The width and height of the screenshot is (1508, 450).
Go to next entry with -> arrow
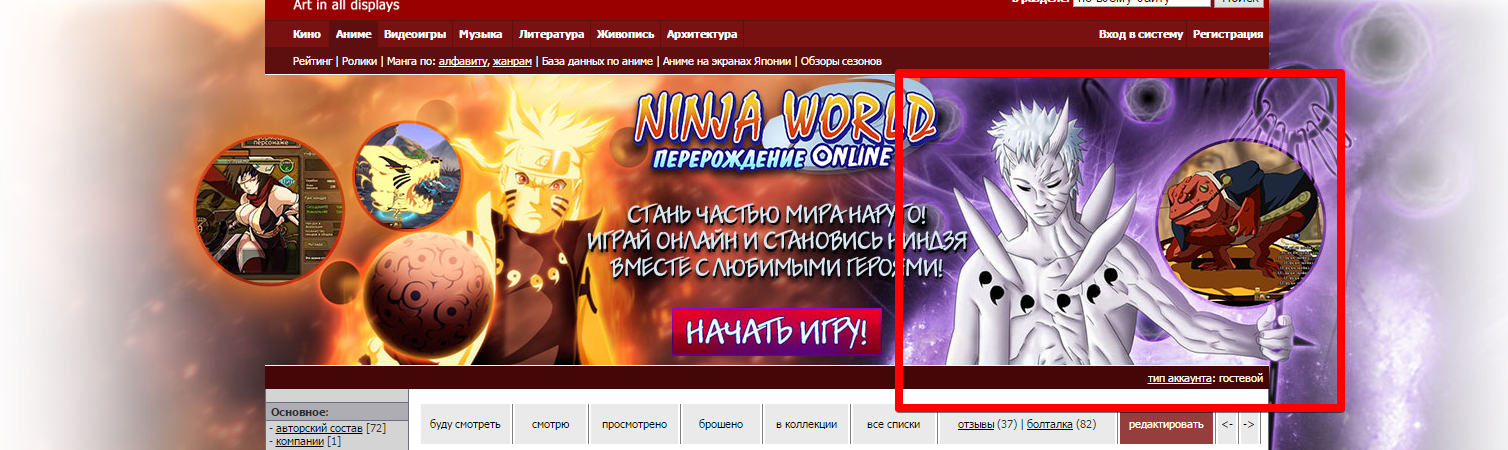(1248, 424)
